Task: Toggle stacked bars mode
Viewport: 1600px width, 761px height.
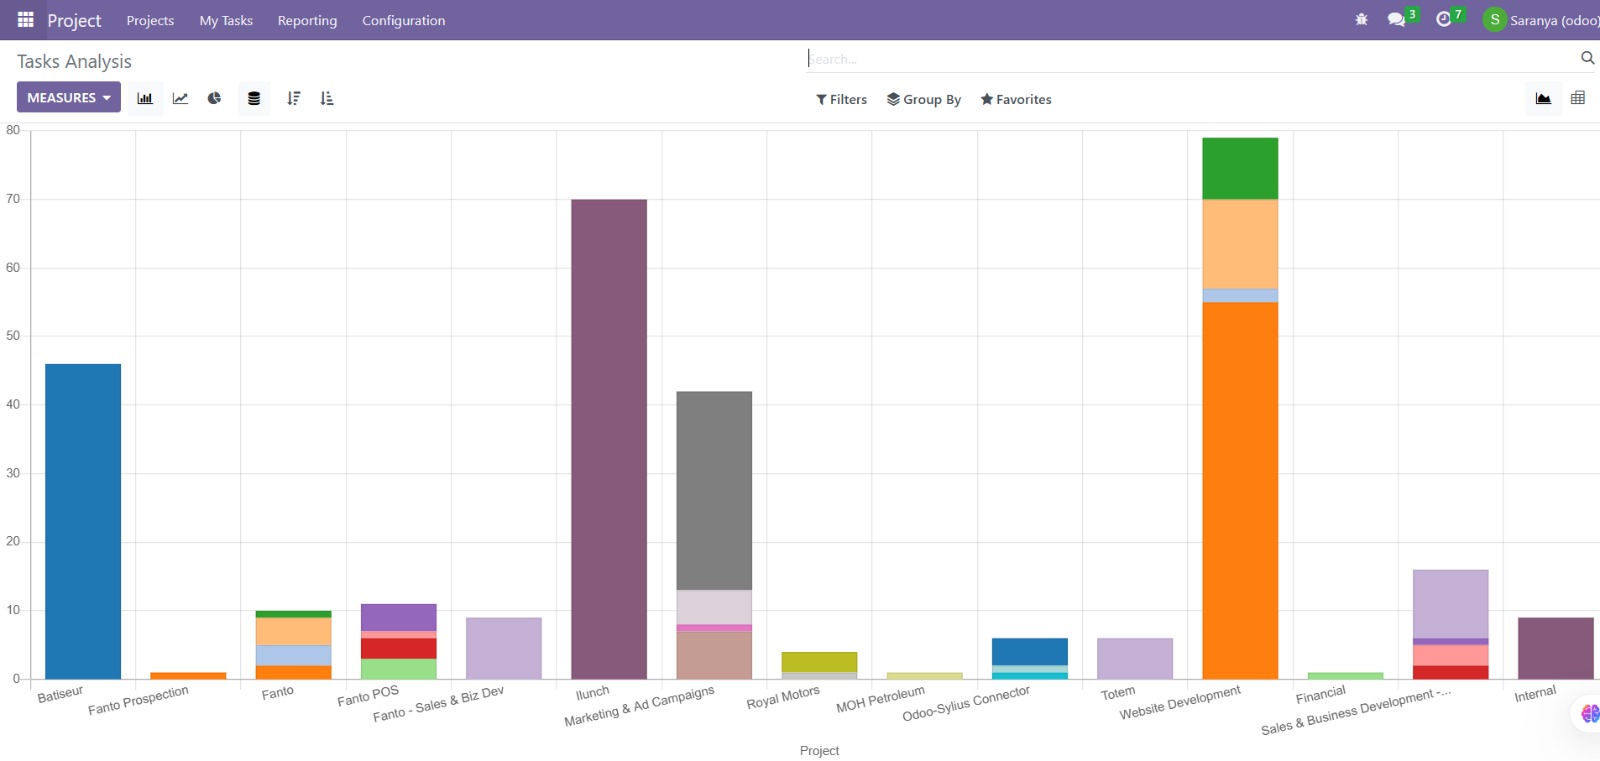Action: point(254,98)
